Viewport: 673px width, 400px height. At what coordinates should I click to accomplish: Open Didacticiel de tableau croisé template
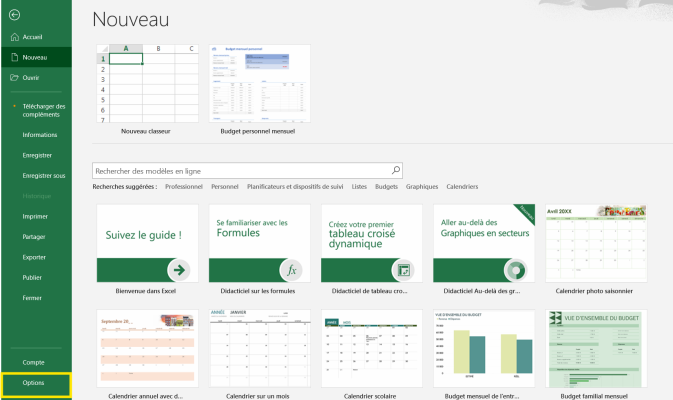[x=372, y=243]
